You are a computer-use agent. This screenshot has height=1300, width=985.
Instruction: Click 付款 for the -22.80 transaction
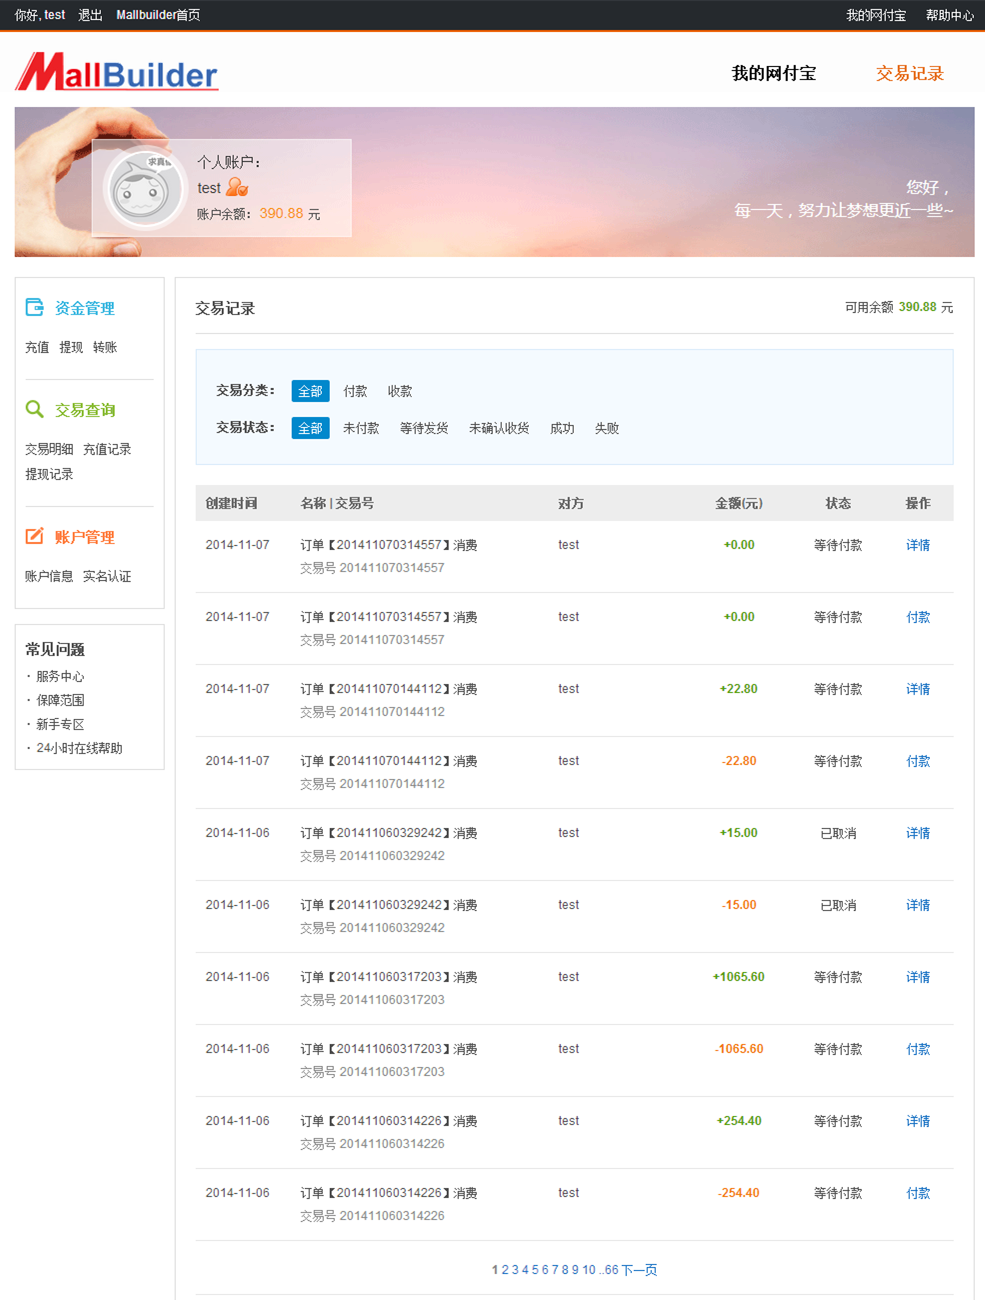(x=918, y=761)
